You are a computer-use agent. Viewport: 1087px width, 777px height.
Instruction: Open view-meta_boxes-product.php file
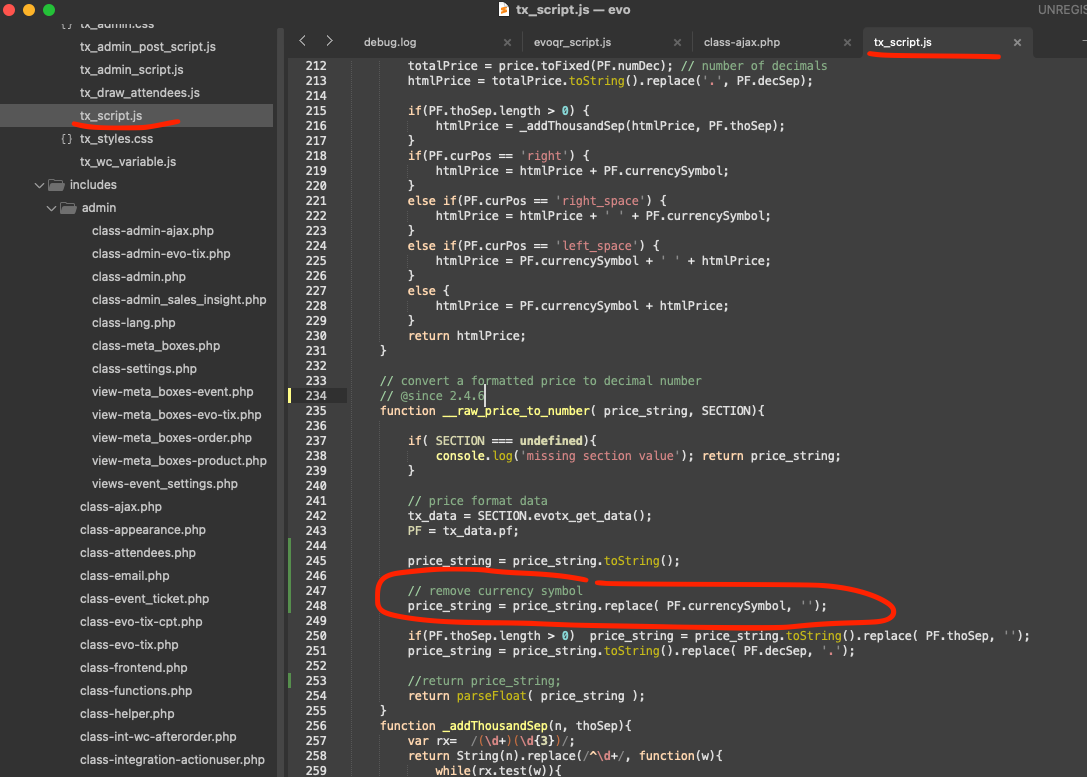179,460
